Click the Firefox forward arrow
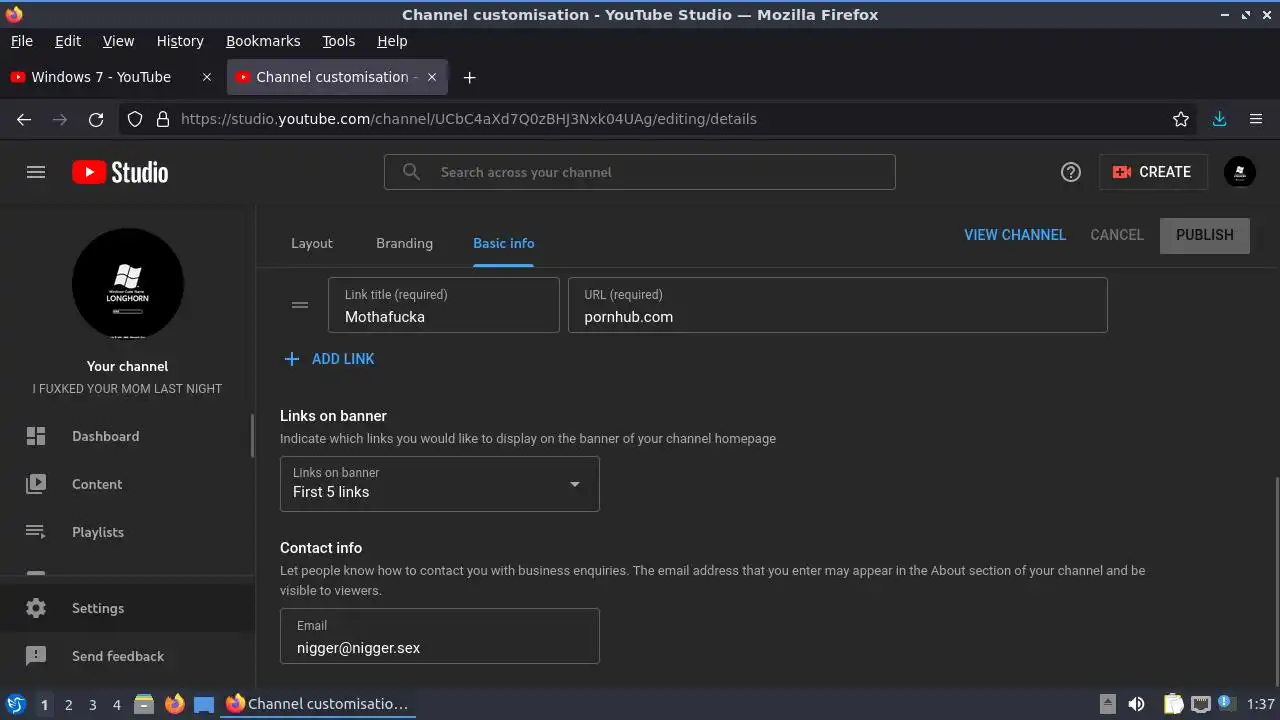This screenshot has width=1280, height=720. [x=60, y=119]
